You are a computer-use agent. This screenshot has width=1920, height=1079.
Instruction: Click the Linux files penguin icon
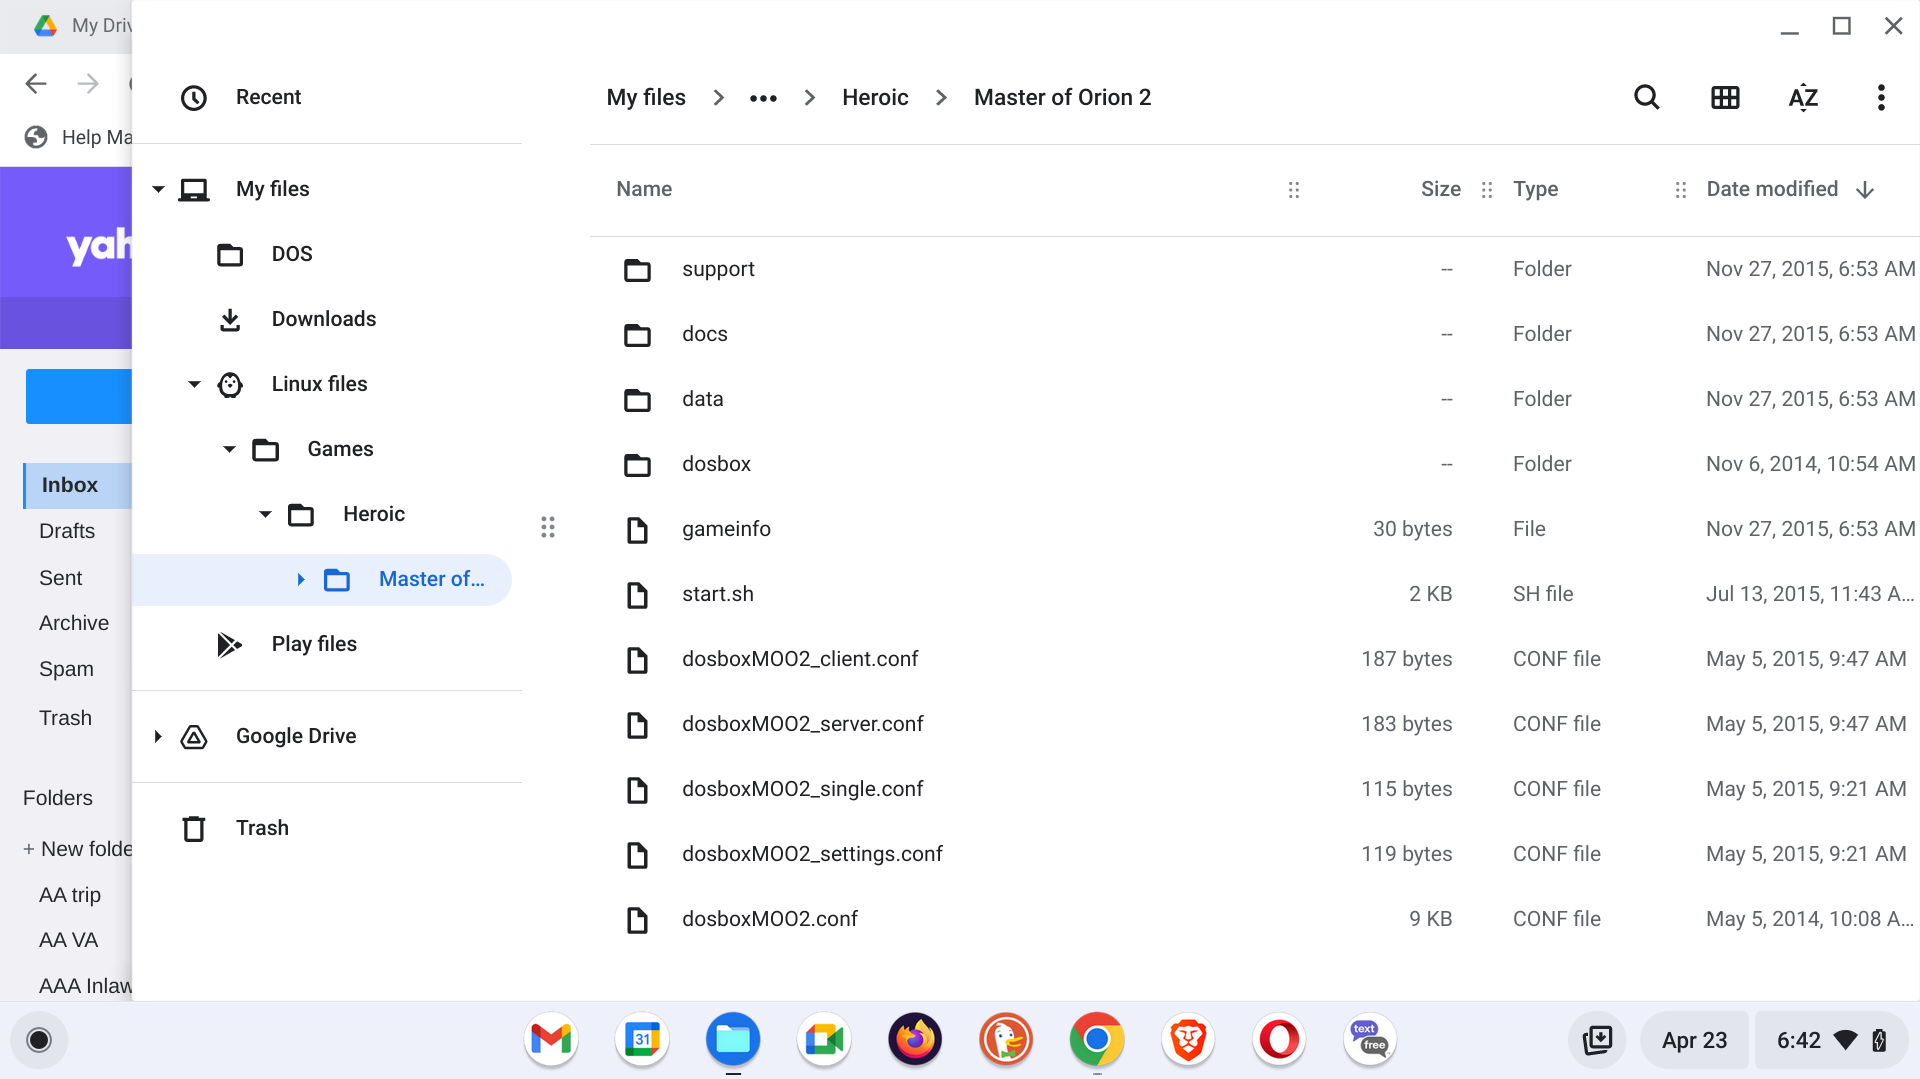coord(230,384)
